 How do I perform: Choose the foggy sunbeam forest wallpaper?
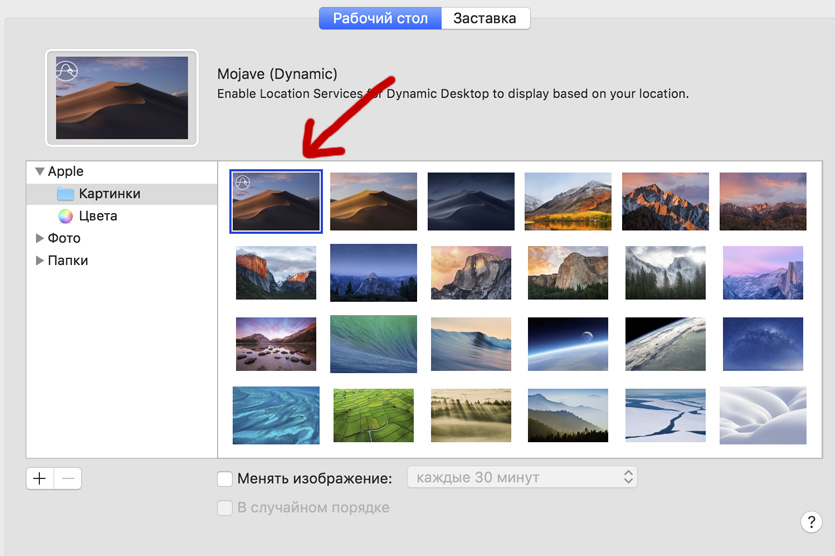coord(471,415)
